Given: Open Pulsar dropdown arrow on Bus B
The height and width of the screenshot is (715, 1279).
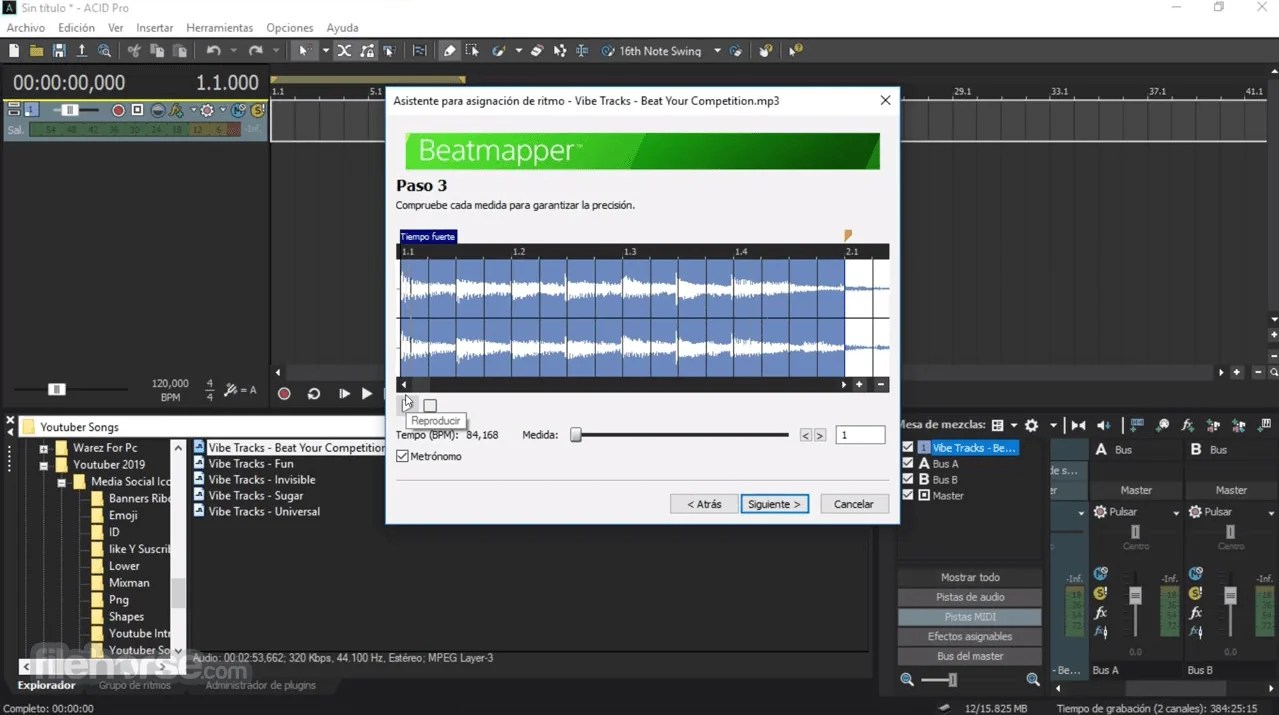Looking at the screenshot, I should coord(1270,512).
